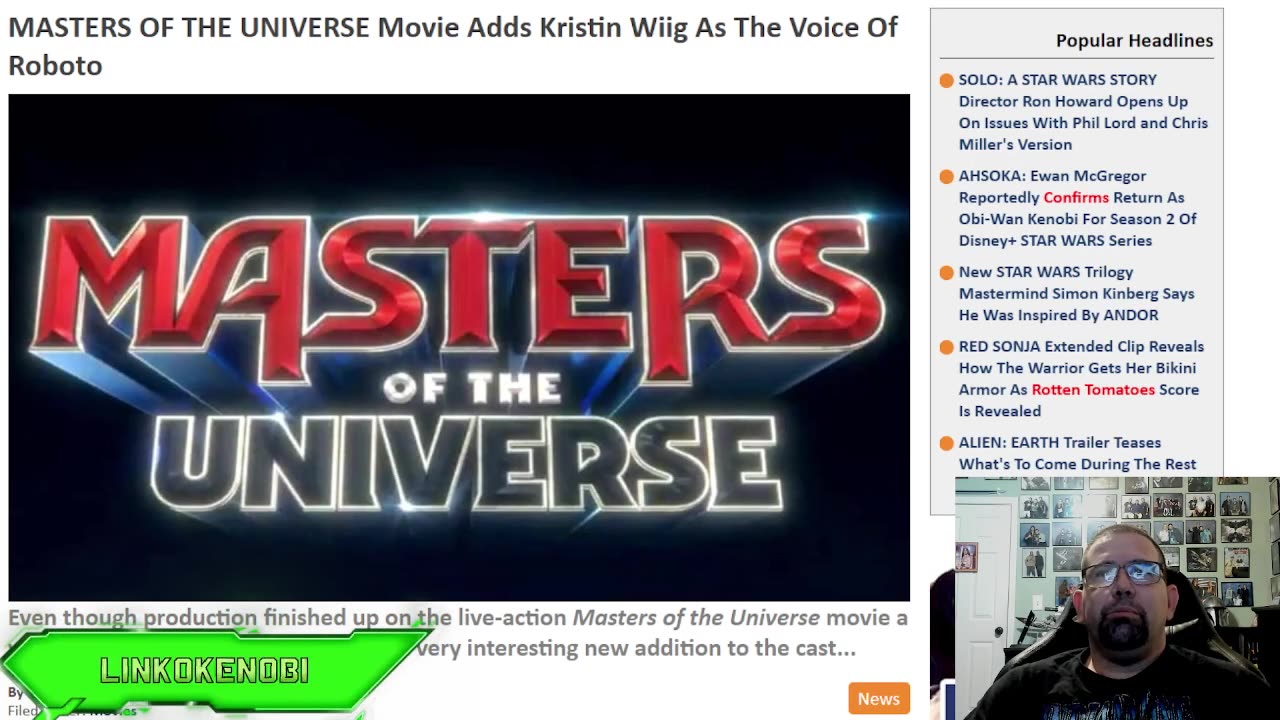The height and width of the screenshot is (720, 1280).
Task: Open the red 'Rotten Tomatoes' link
Action: click(1093, 389)
